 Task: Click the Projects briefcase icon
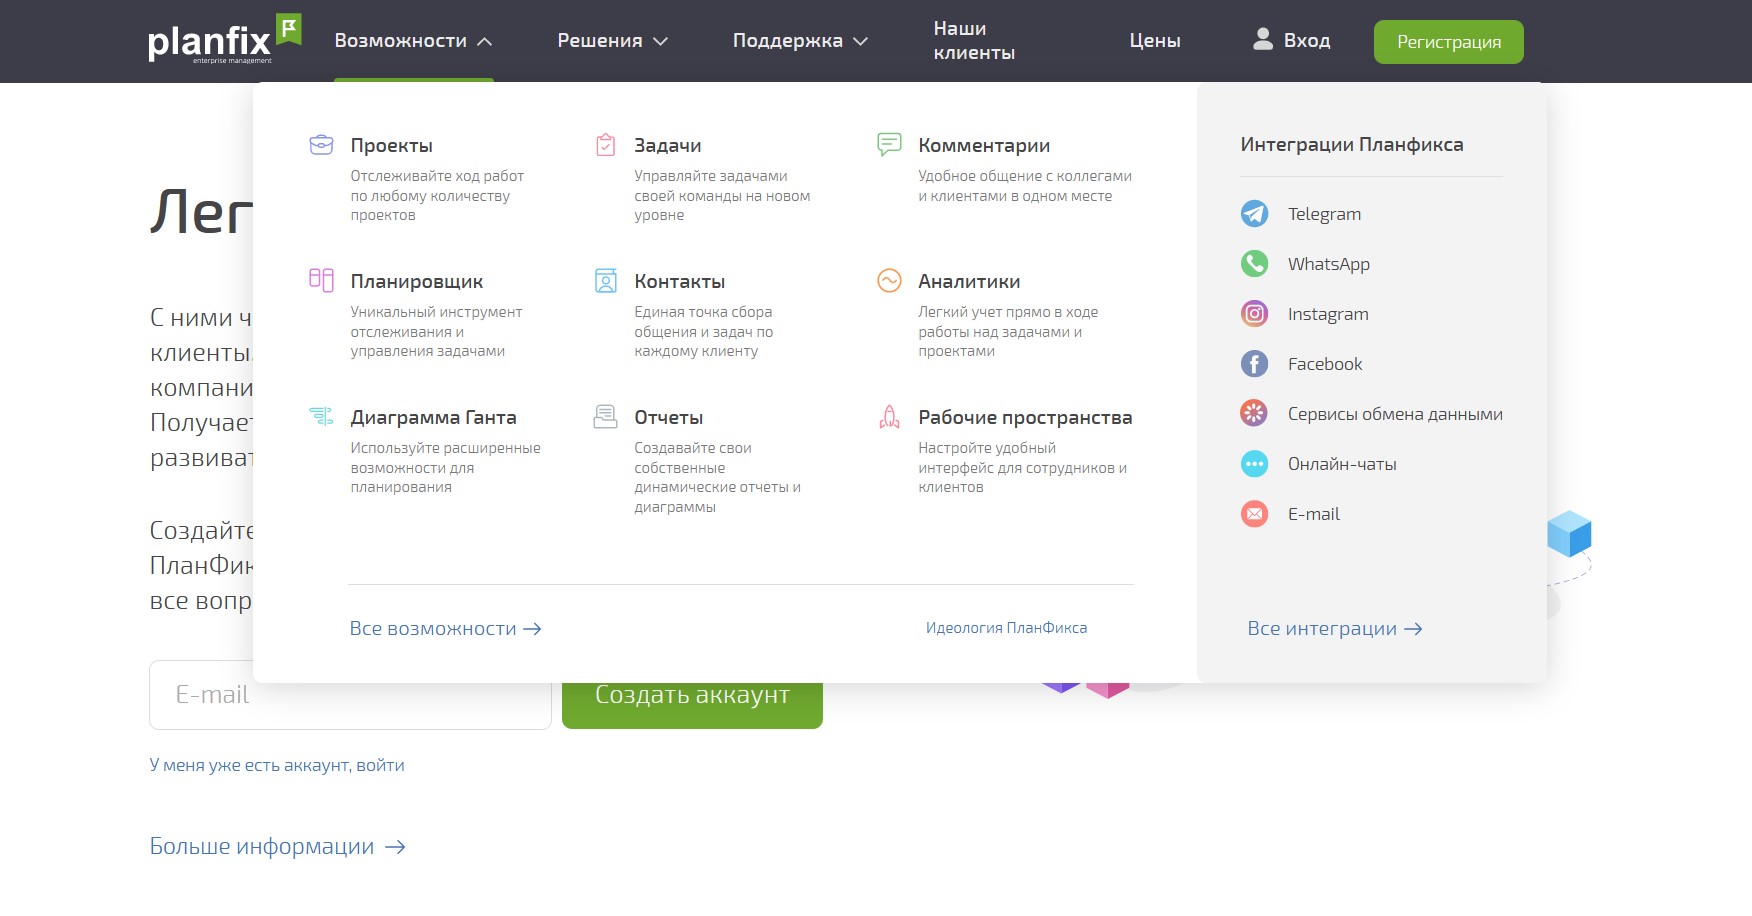[x=321, y=145]
